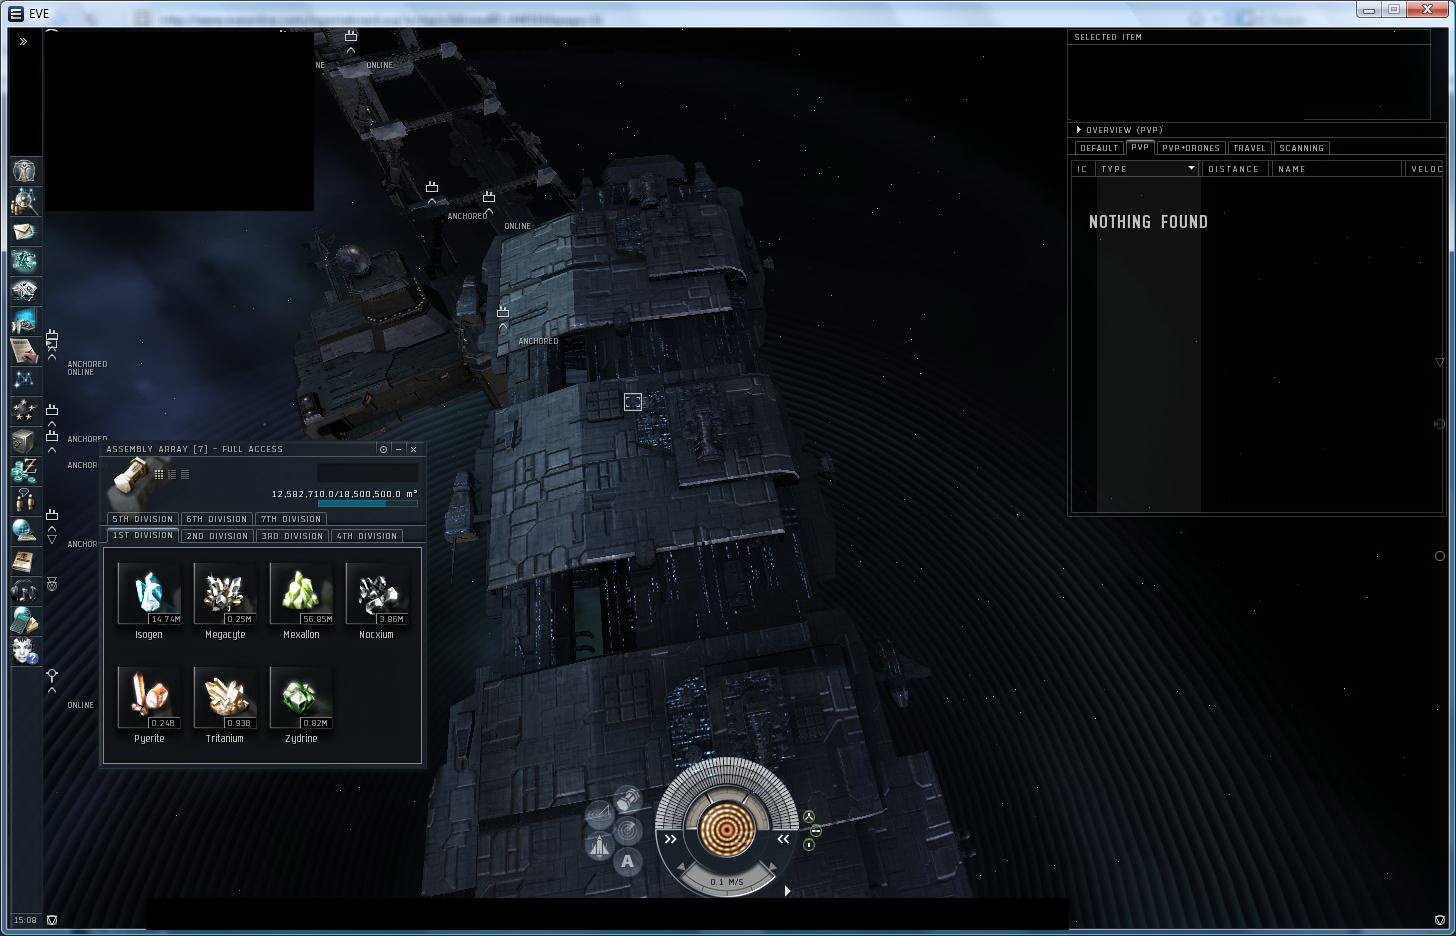Select the Scanning overview tab
The image size is (1456, 936).
click(x=1302, y=148)
